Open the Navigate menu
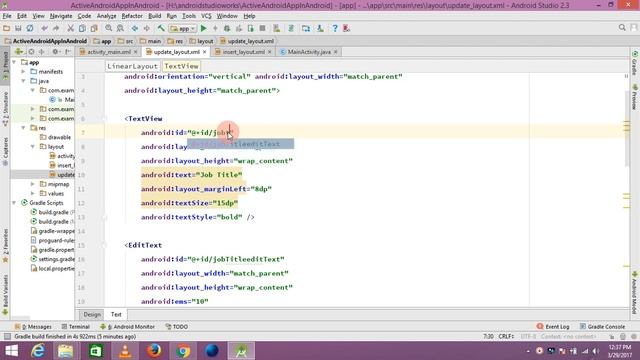The height and width of the screenshot is (360, 640). pyautogui.click(x=61, y=16)
